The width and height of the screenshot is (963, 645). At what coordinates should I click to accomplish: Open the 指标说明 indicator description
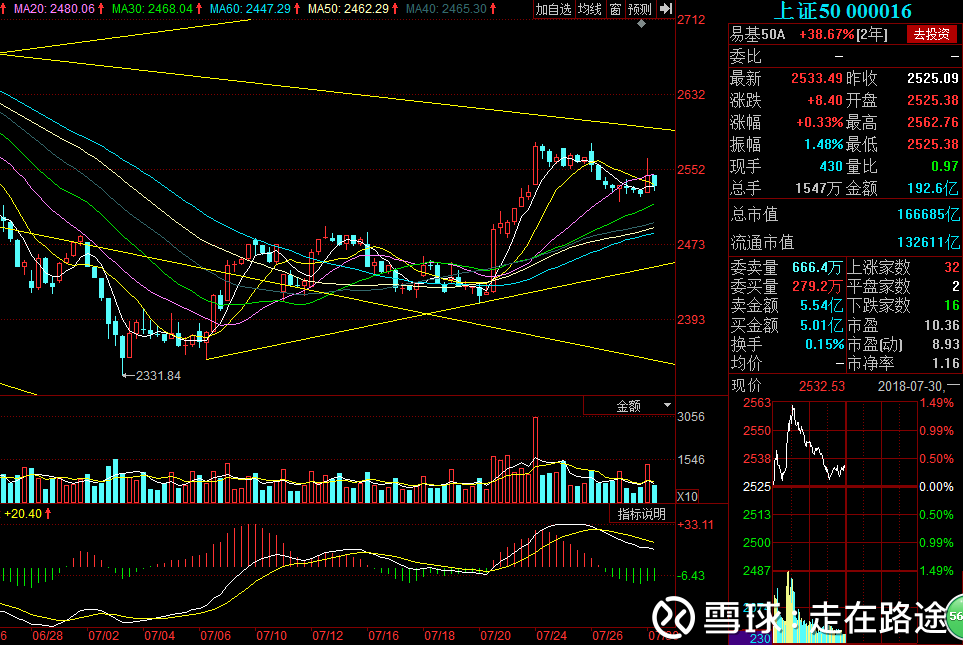pyautogui.click(x=642, y=514)
